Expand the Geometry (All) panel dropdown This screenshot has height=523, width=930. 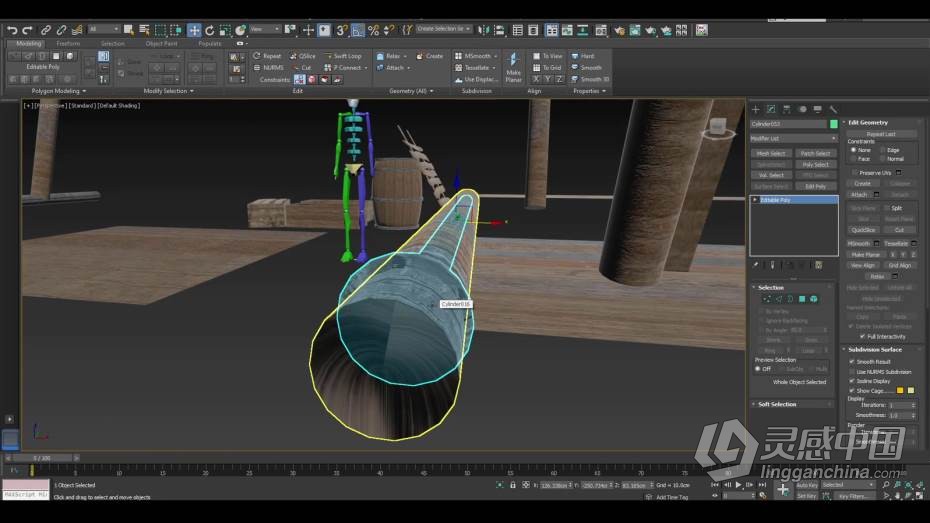click(411, 91)
